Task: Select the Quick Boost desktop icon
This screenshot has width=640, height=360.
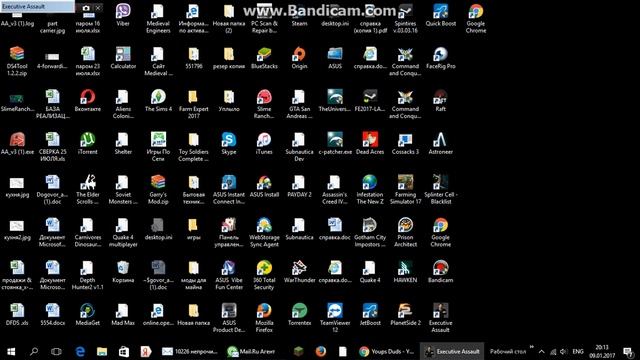Action: point(440,16)
